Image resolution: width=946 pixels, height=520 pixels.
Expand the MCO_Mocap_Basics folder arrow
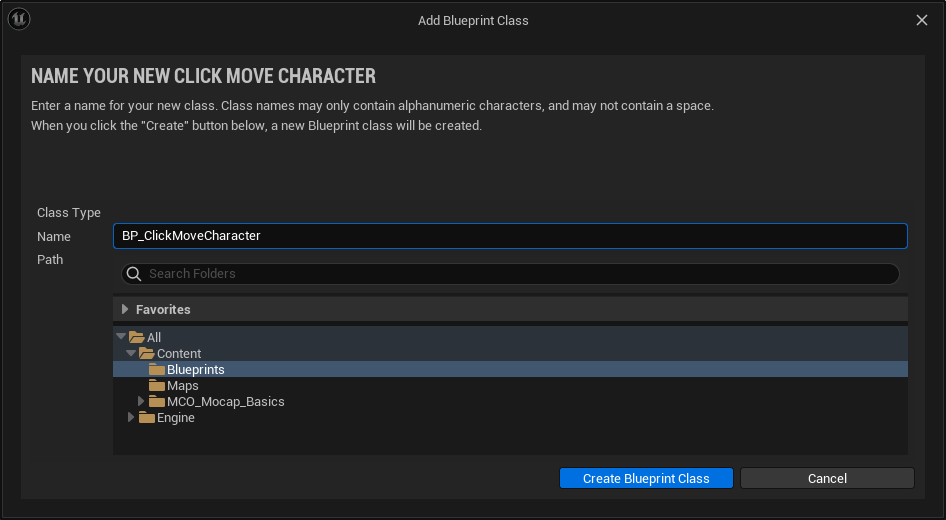coord(141,401)
